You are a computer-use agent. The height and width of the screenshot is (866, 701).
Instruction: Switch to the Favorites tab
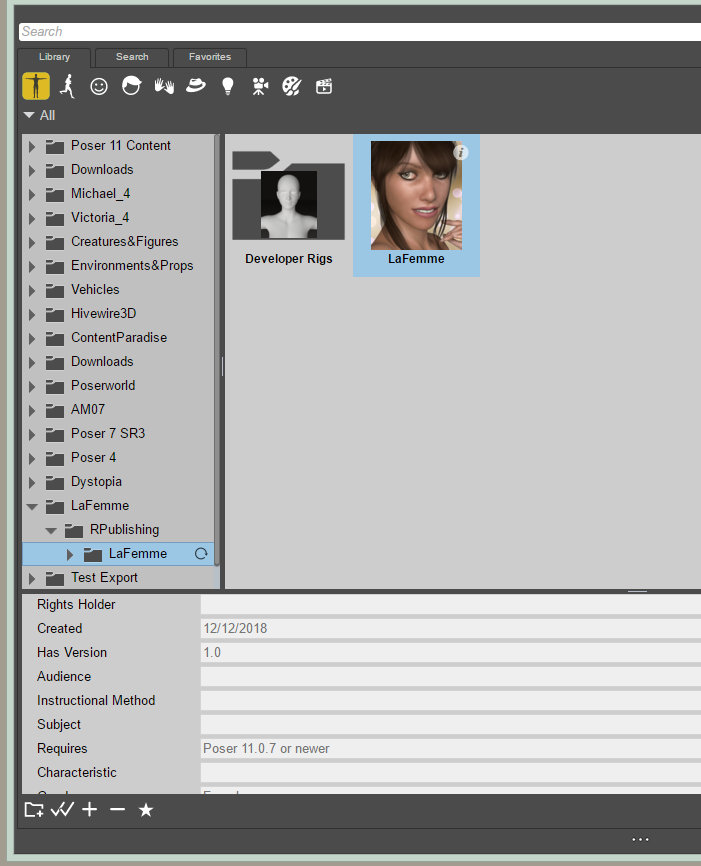[x=210, y=57]
